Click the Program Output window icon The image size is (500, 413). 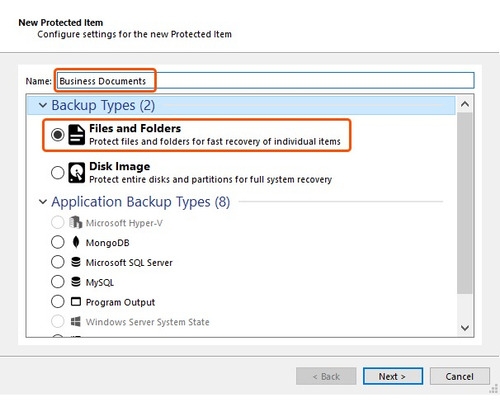(x=76, y=302)
